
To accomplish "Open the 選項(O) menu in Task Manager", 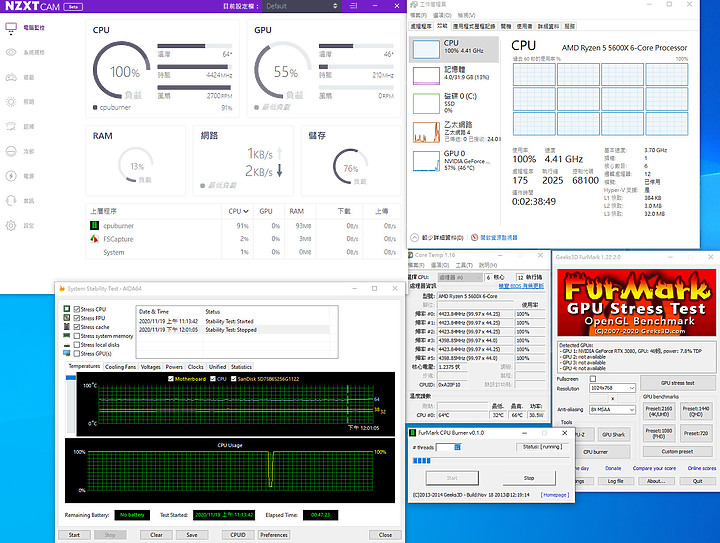I will 442,15.
